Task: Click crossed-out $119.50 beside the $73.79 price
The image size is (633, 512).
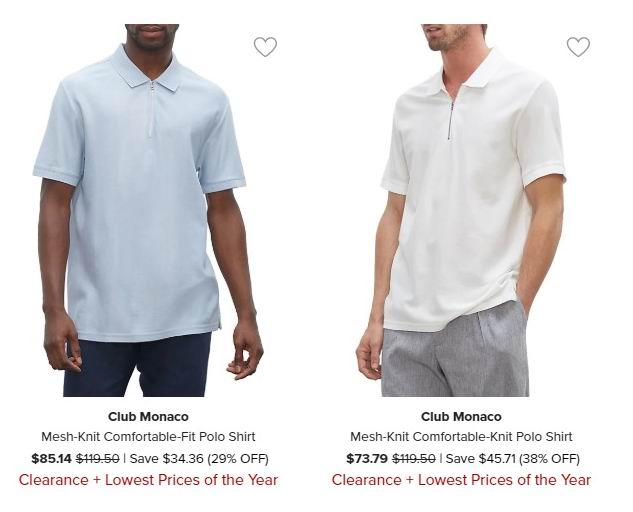Action: (x=414, y=459)
